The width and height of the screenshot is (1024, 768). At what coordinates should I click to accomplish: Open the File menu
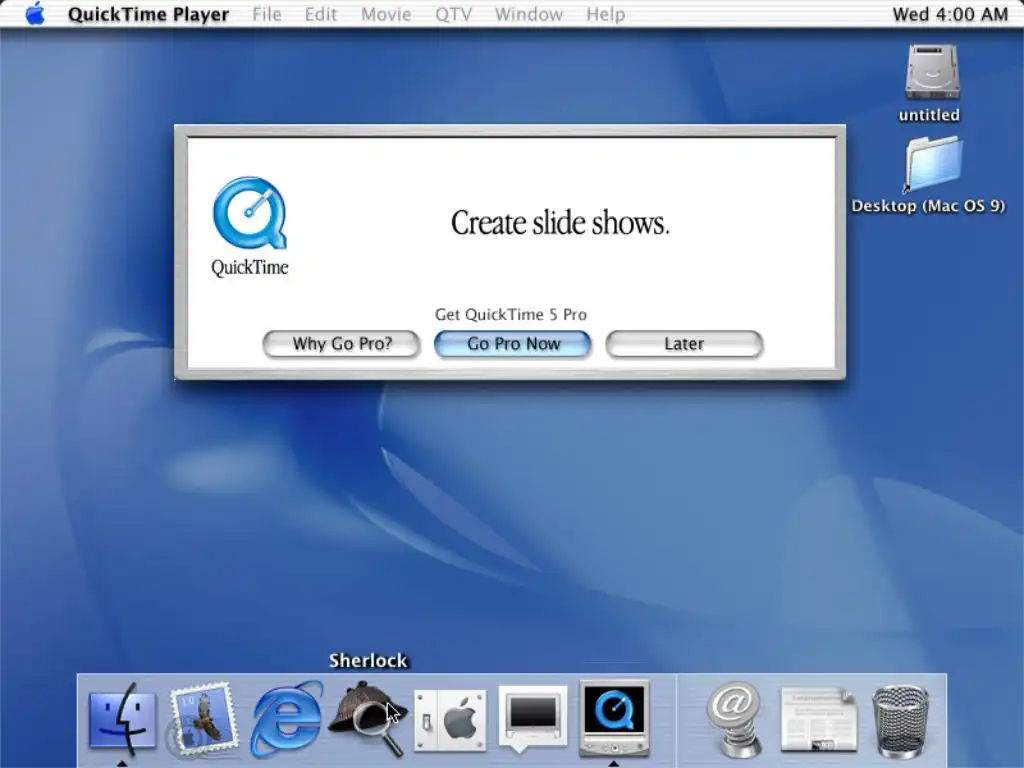266,14
